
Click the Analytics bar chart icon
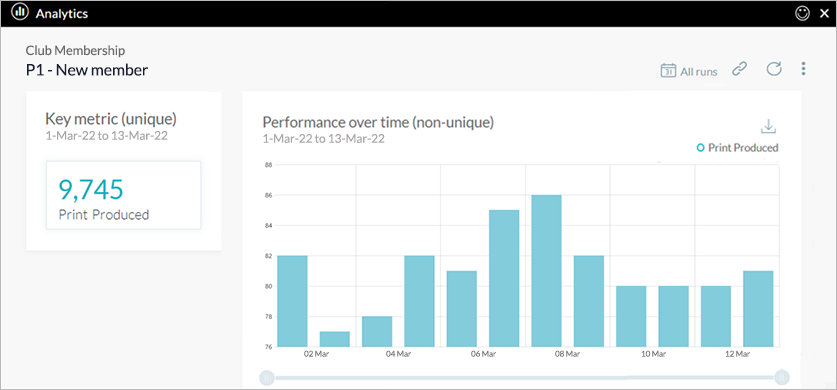[x=20, y=13]
